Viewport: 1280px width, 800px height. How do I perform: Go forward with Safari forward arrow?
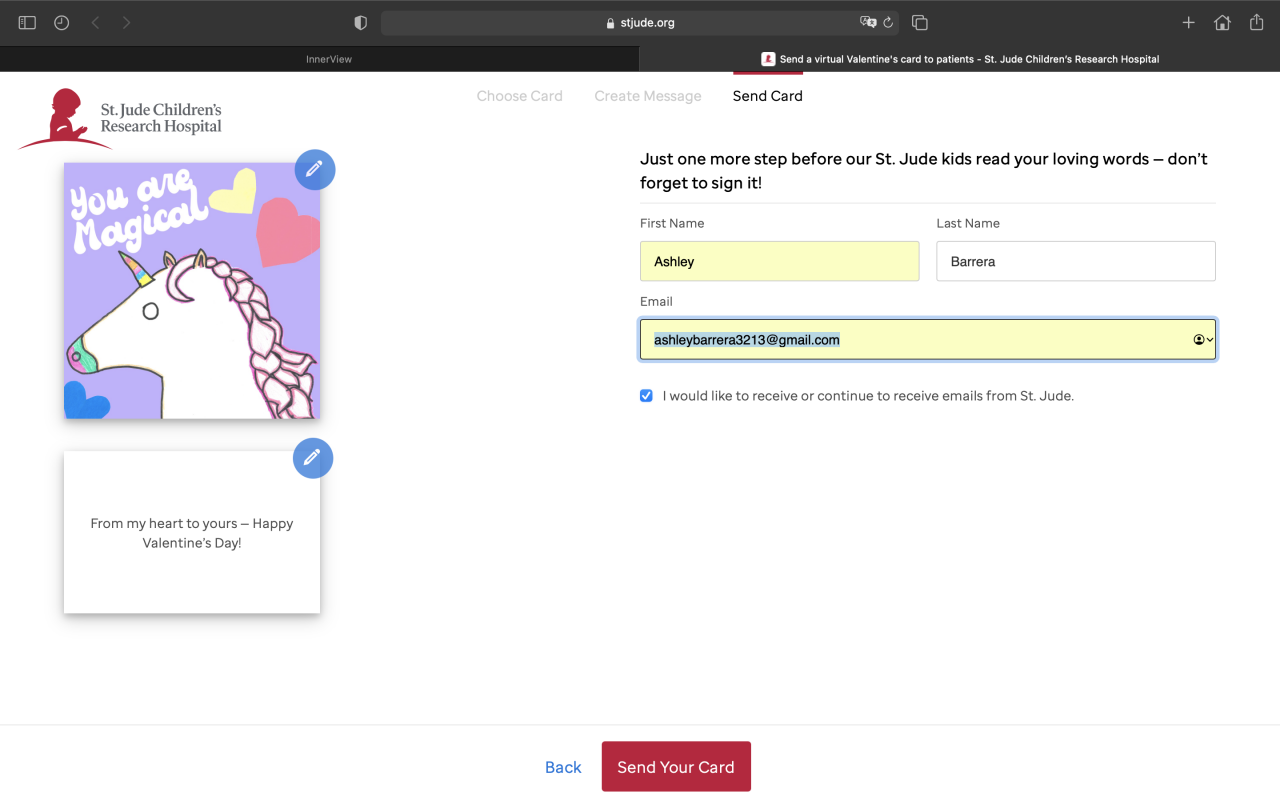(x=126, y=22)
